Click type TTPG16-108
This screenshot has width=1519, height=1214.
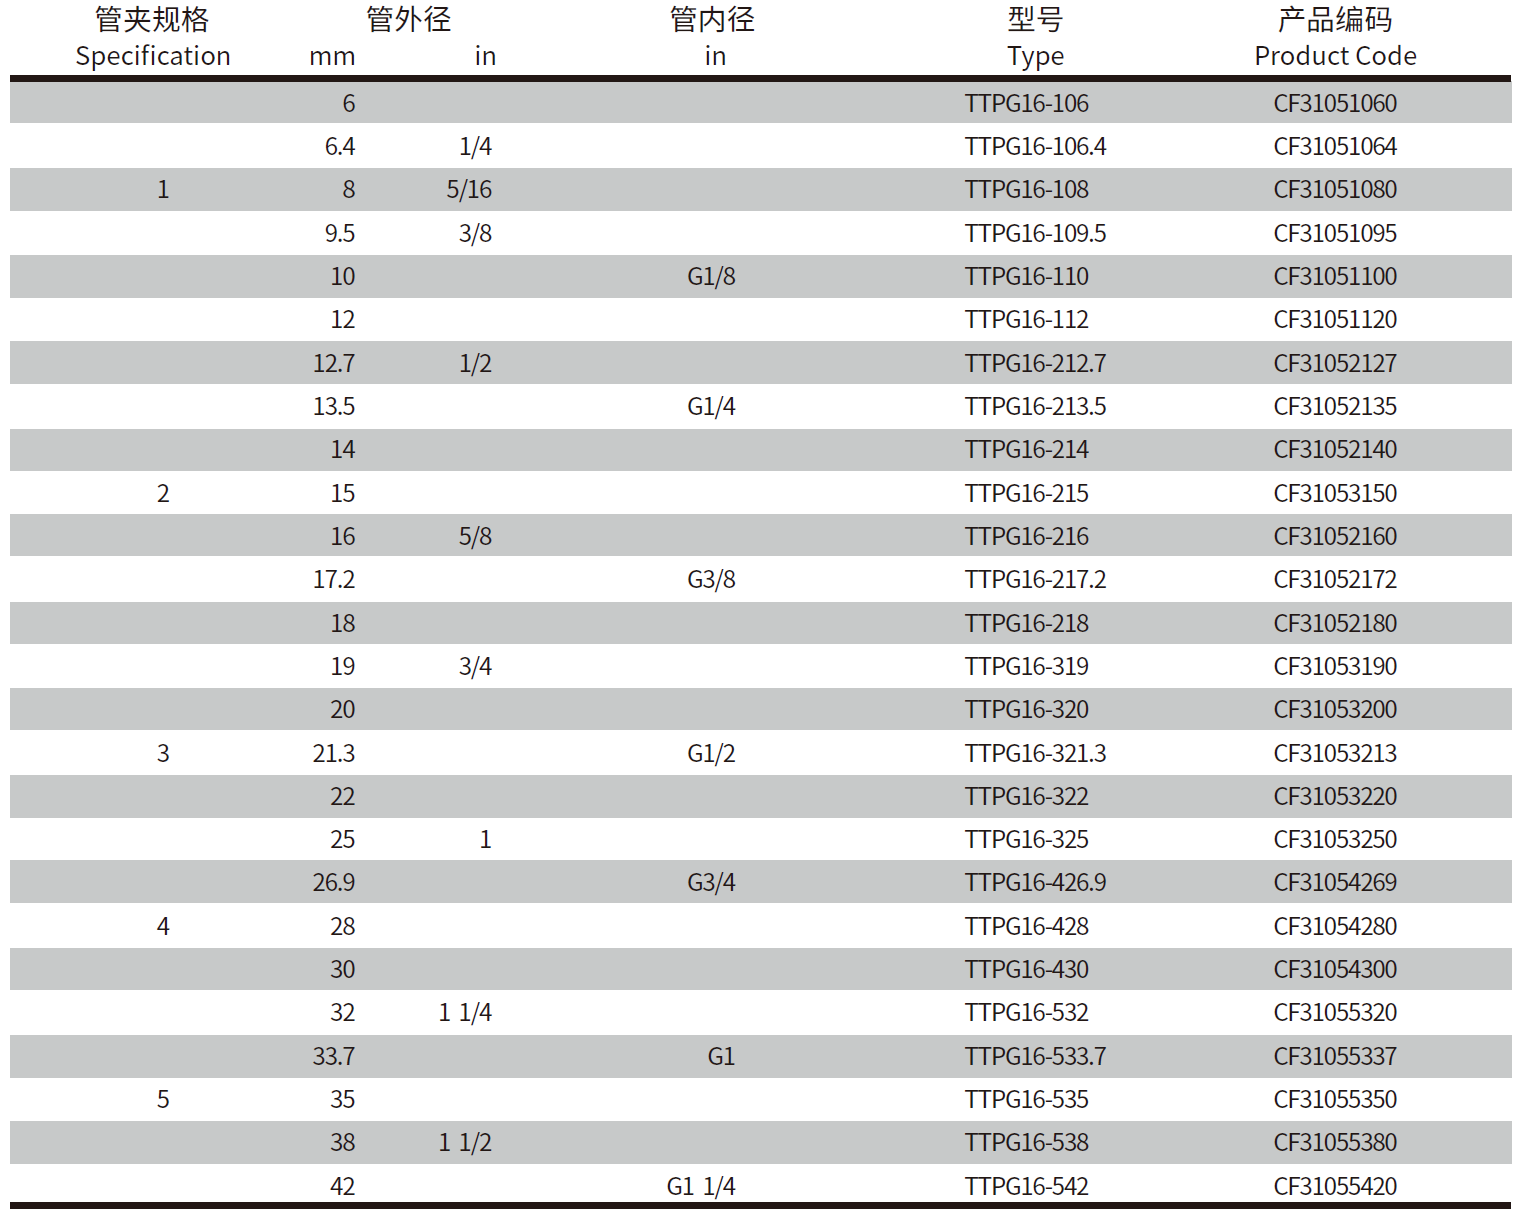[x=1026, y=189]
